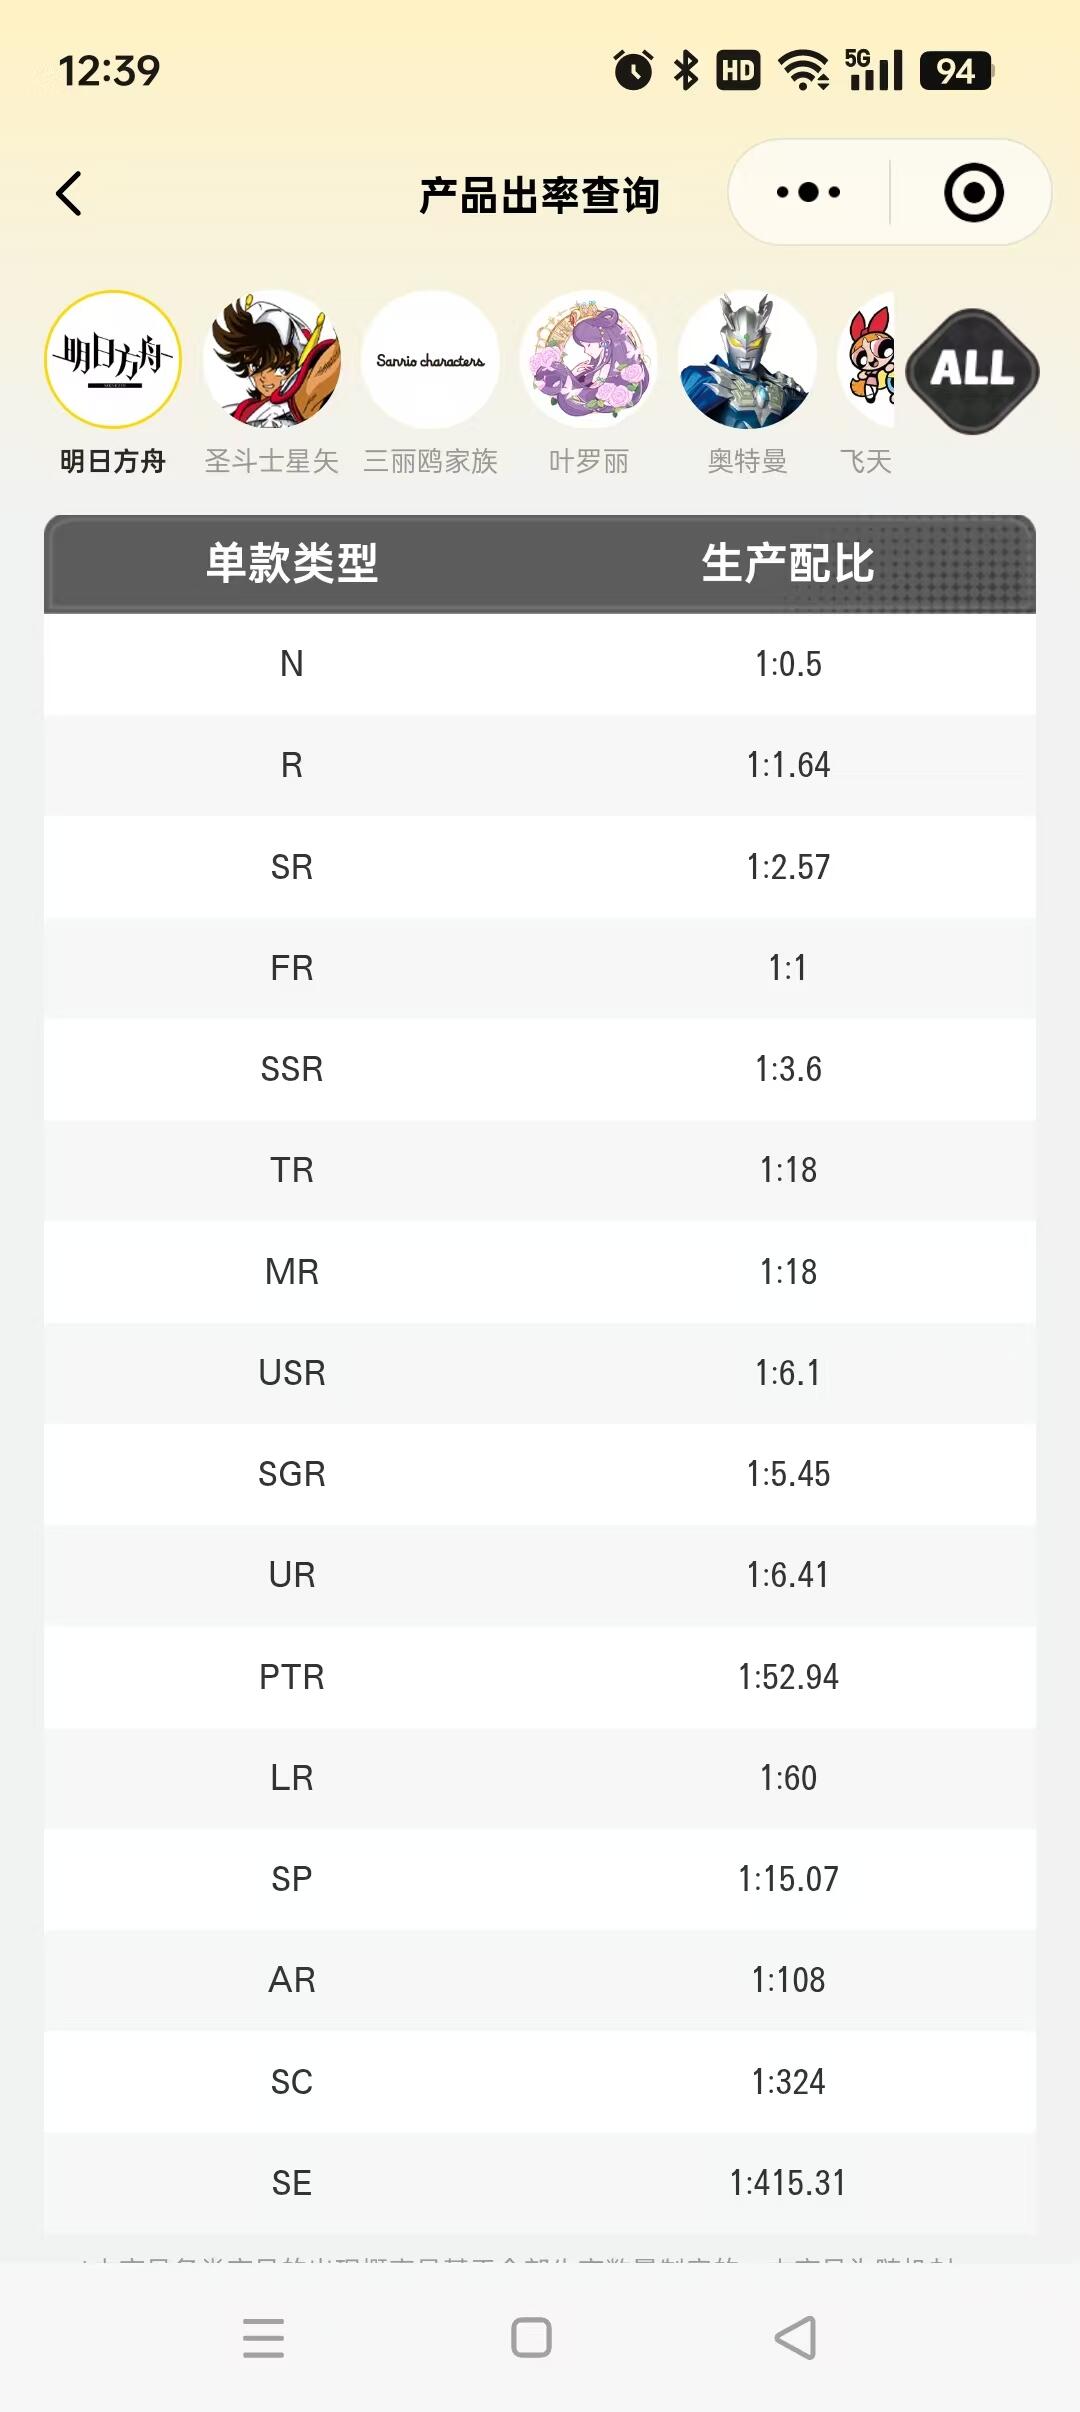Tap the back arrow in header
The width and height of the screenshot is (1080, 2412).
[68, 194]
